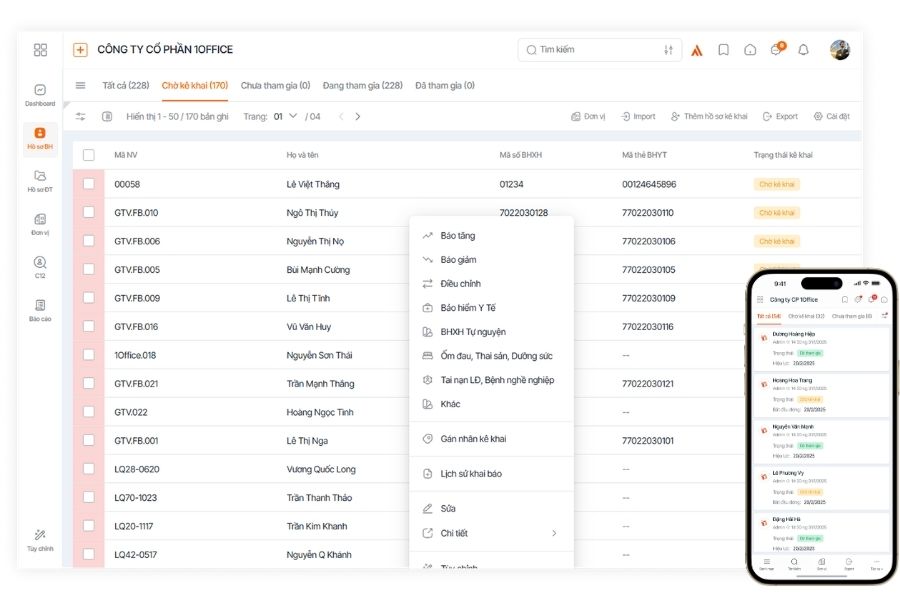Sort by Họ và tên column header
The image size is (900, 600).
302,155
